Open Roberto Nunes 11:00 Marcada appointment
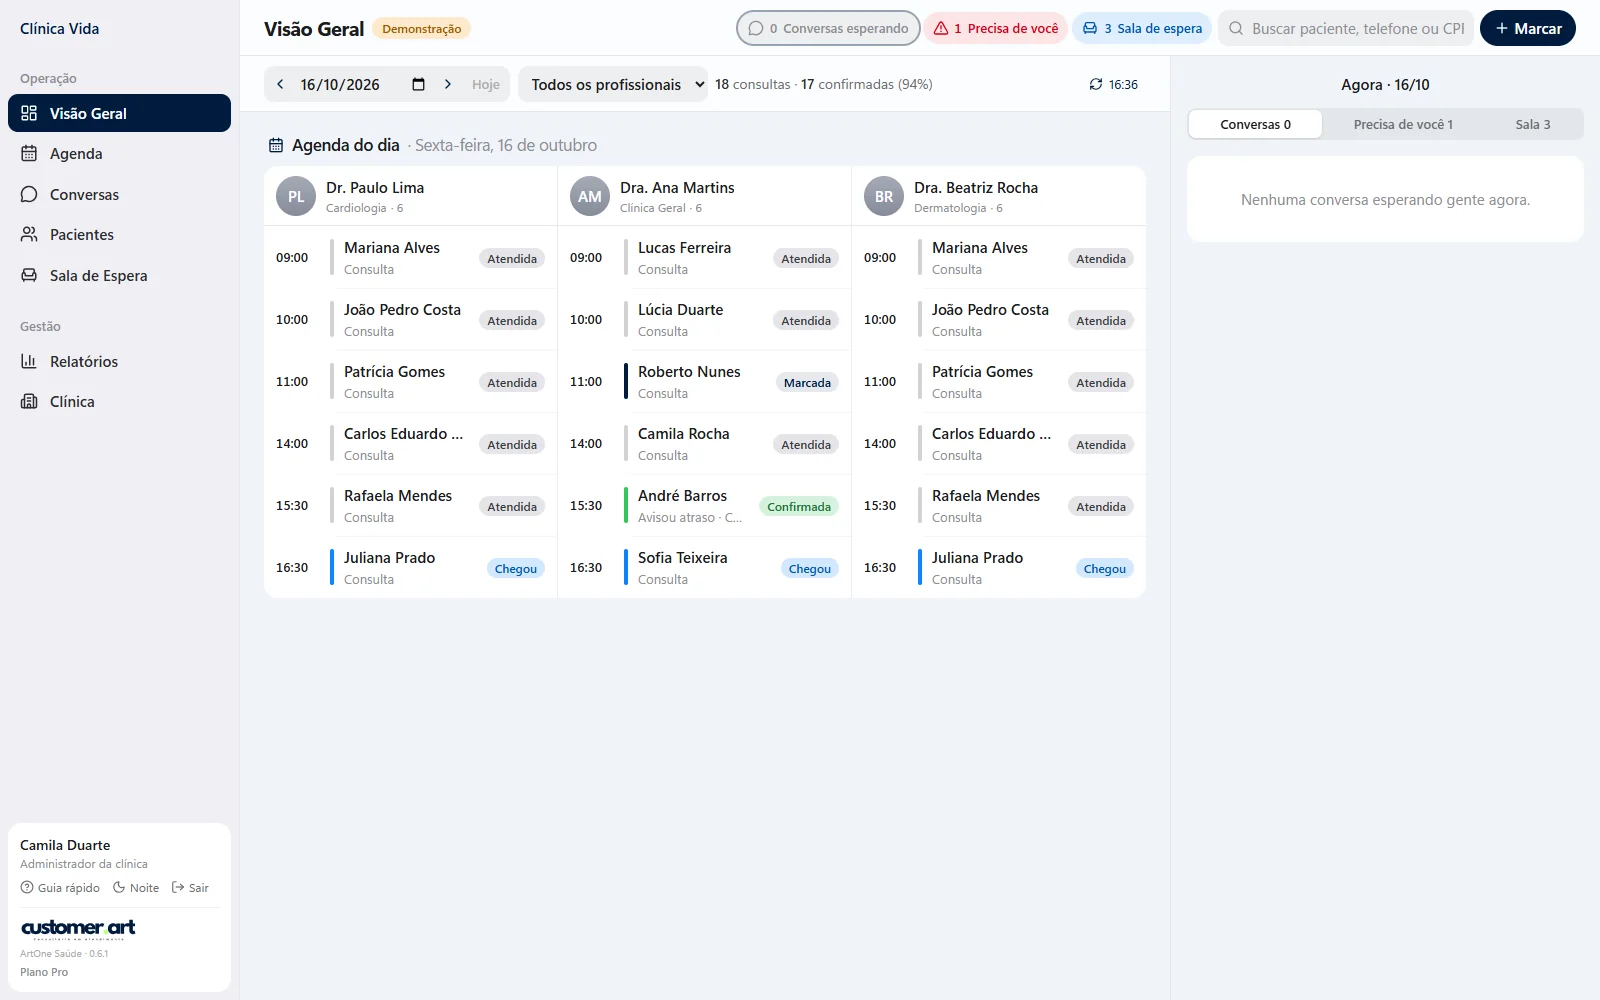The height and width of the screenshot is (1000, 1600). coord(704,382)
